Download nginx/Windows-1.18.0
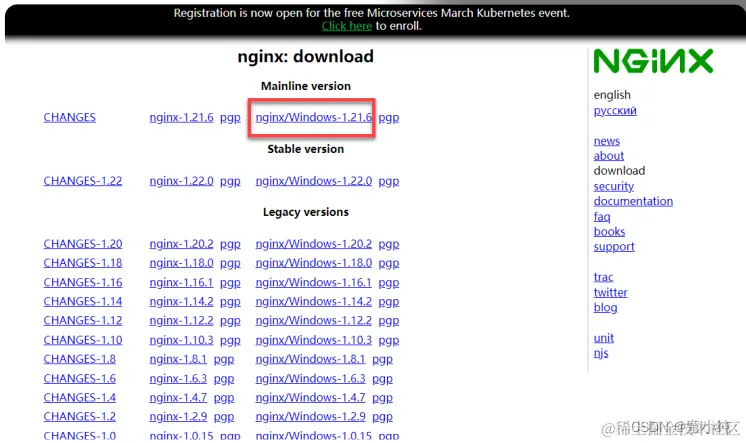Screen dimensions: 746x443 [314, 263]
